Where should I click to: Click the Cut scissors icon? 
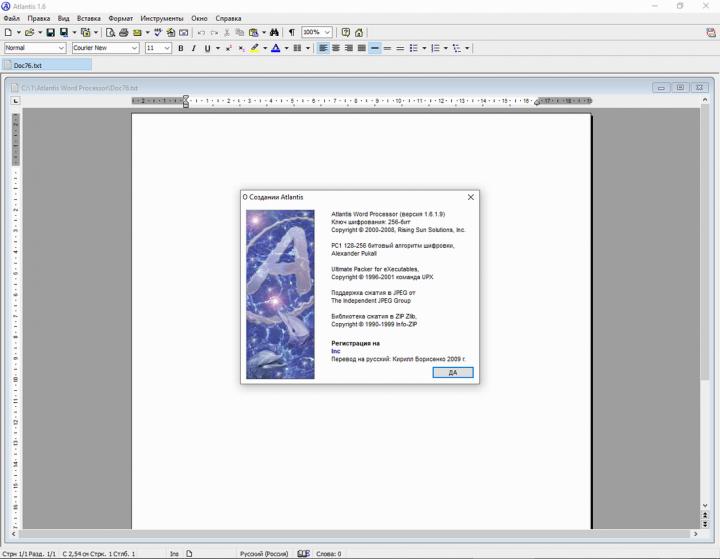(226, 33)
